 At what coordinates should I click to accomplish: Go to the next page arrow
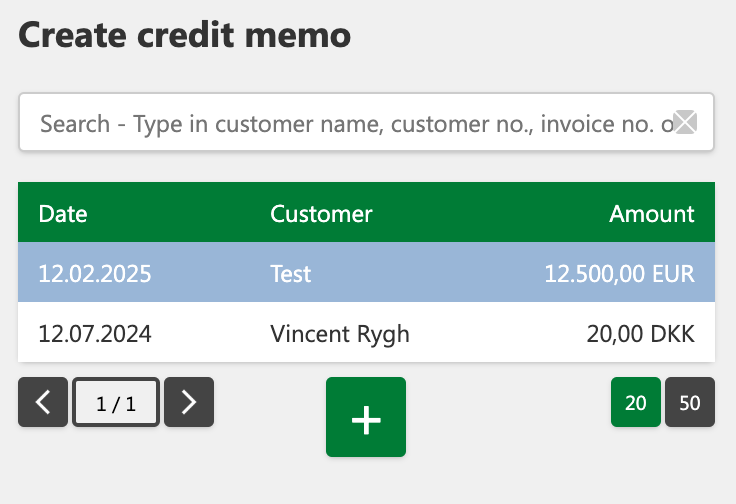[189, 402]
